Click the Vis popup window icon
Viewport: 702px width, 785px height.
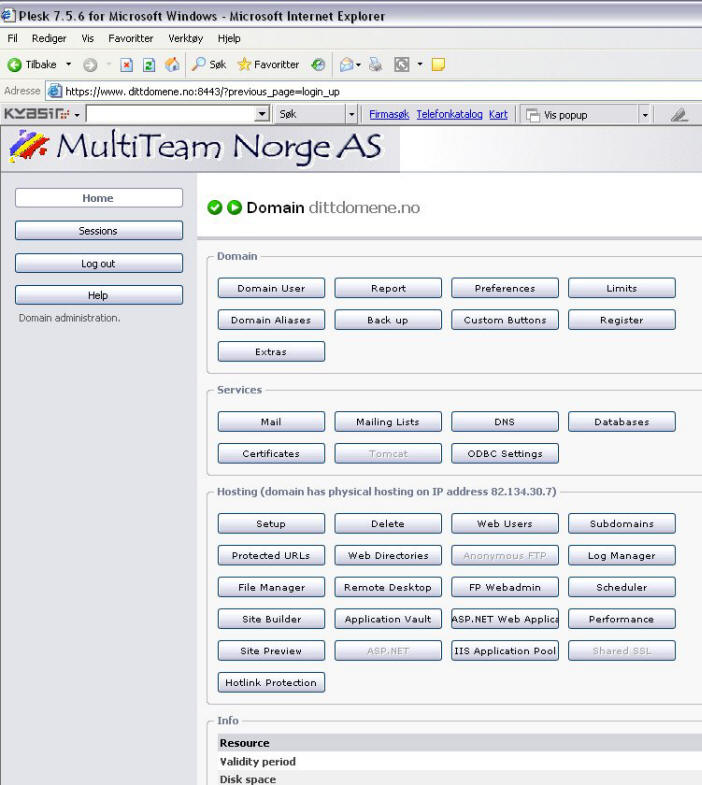point(532,115)
